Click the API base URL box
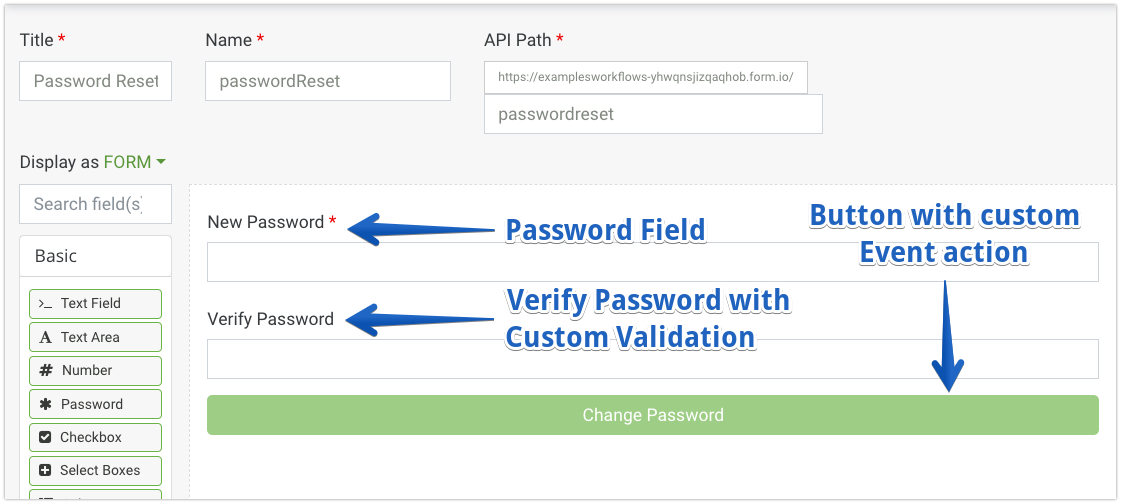This screenshot has height=504, width=1121. (x=645, y=77)
